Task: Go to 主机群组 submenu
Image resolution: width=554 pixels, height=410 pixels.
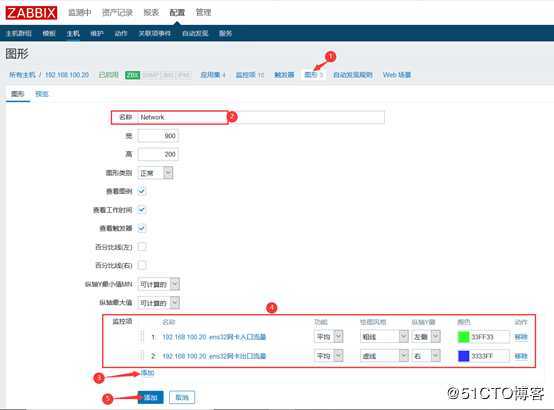Action: pyautogui.click(x=19, y=33)
